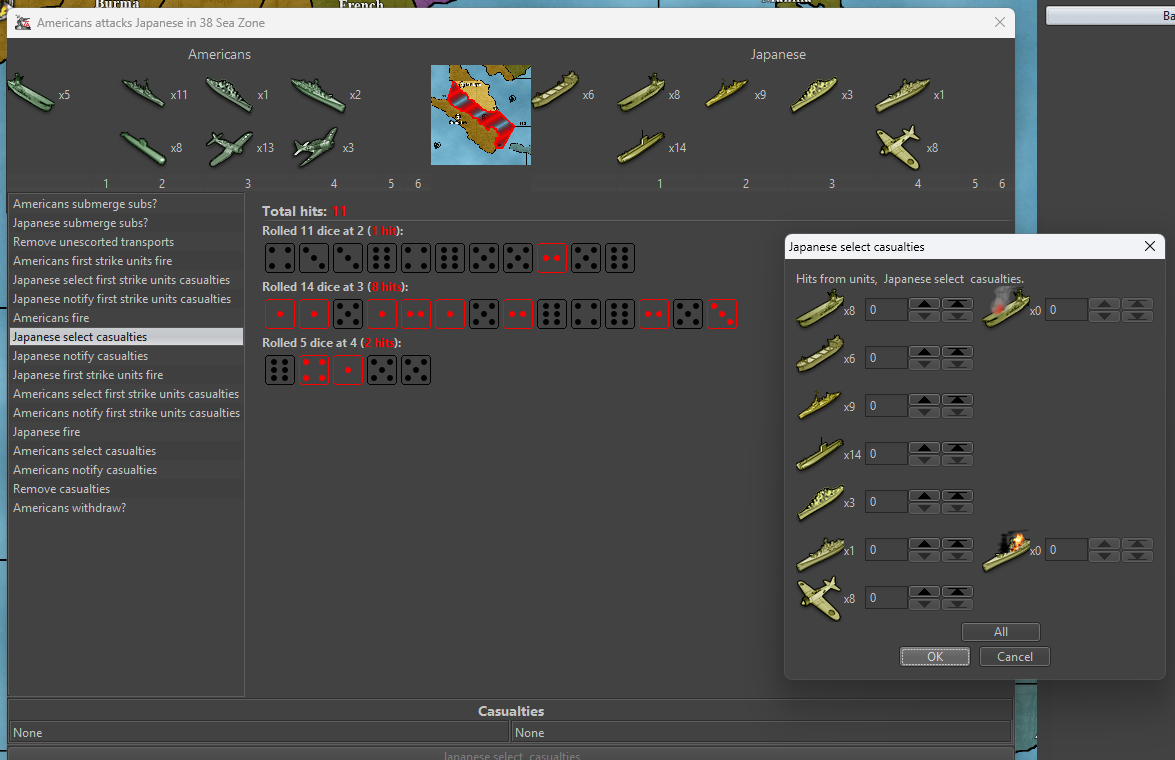Increase destroyer x9 casualties by one
Image resolution: width=1175 pixels, height=760 pixels.
click(925, 399)
